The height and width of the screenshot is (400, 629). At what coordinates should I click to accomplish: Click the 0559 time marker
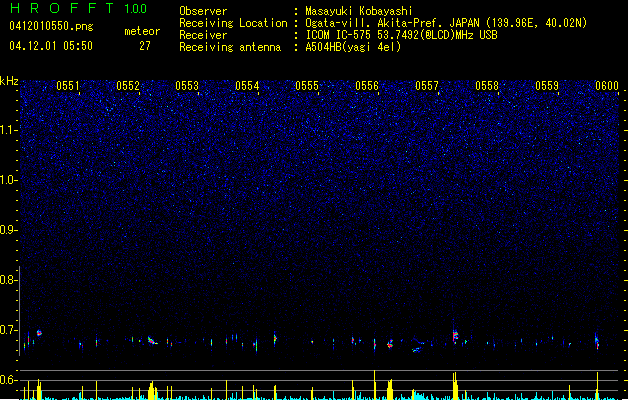click(x=547, y=86)
